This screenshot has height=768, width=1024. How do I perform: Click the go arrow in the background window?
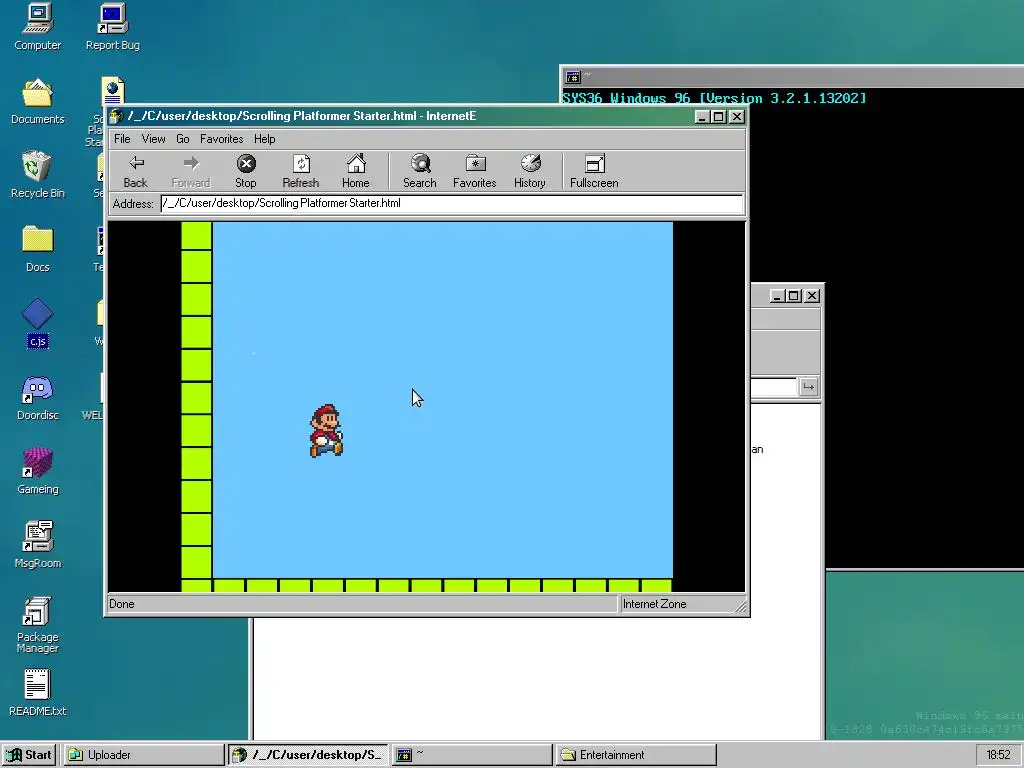[x=808, y=387]
